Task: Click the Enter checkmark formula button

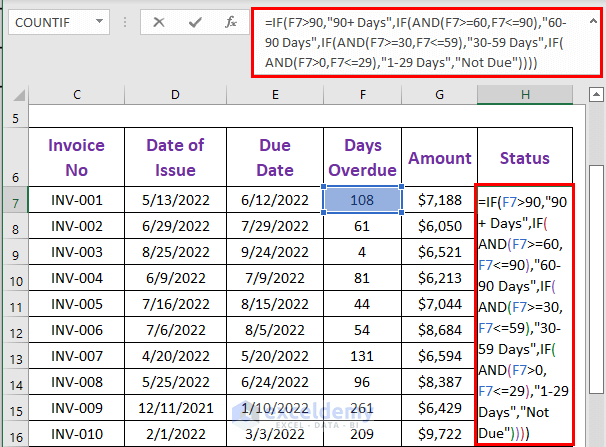Action: pos(196,21)
